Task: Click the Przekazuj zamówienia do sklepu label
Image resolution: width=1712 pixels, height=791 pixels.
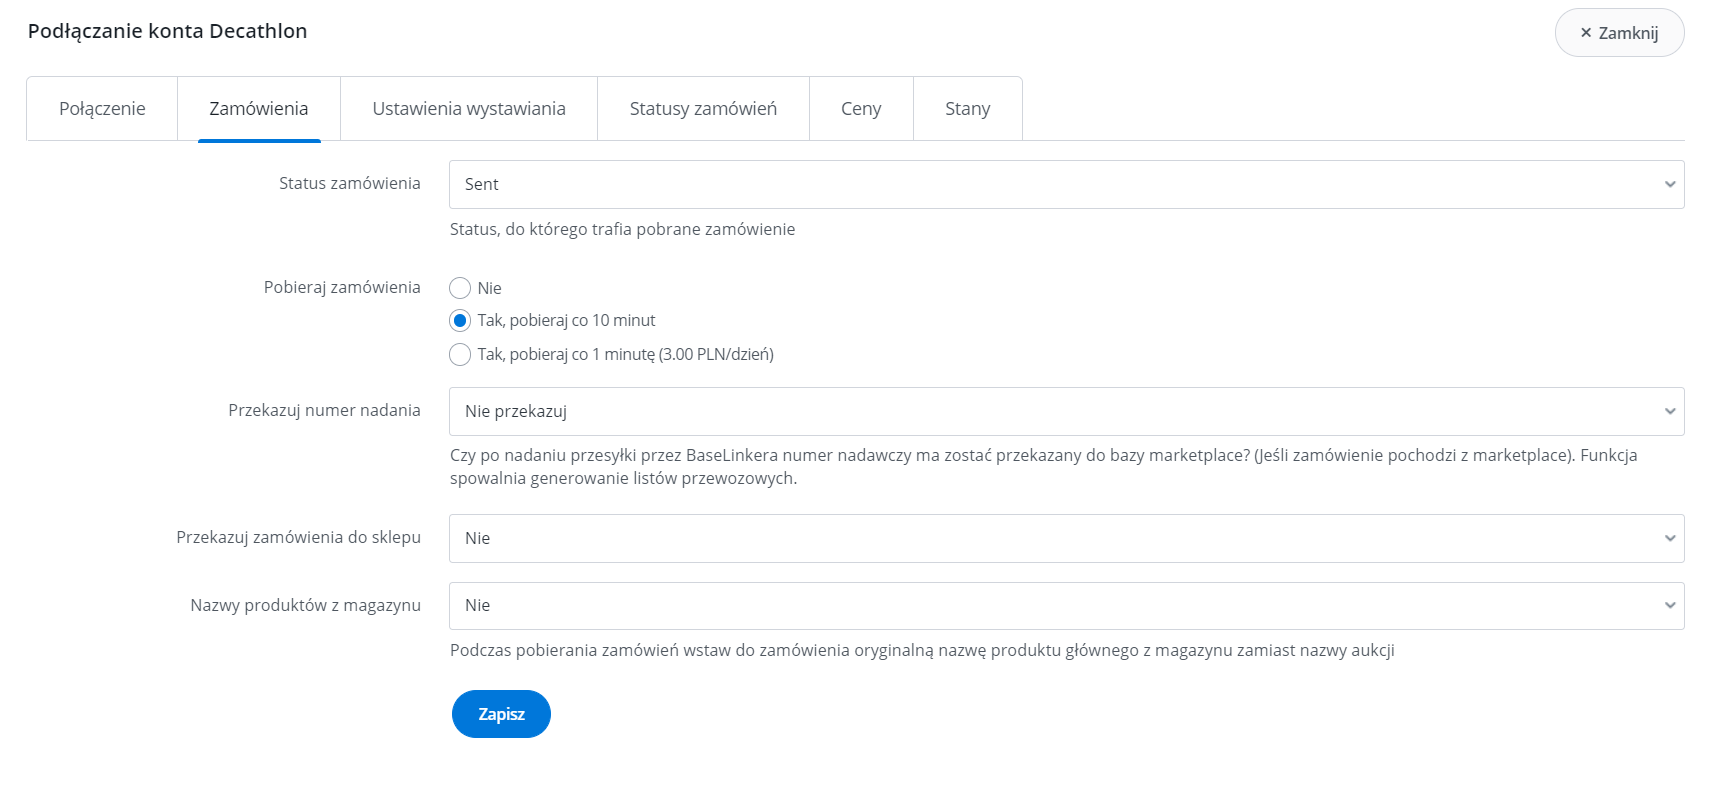Action: click(298, 537)
